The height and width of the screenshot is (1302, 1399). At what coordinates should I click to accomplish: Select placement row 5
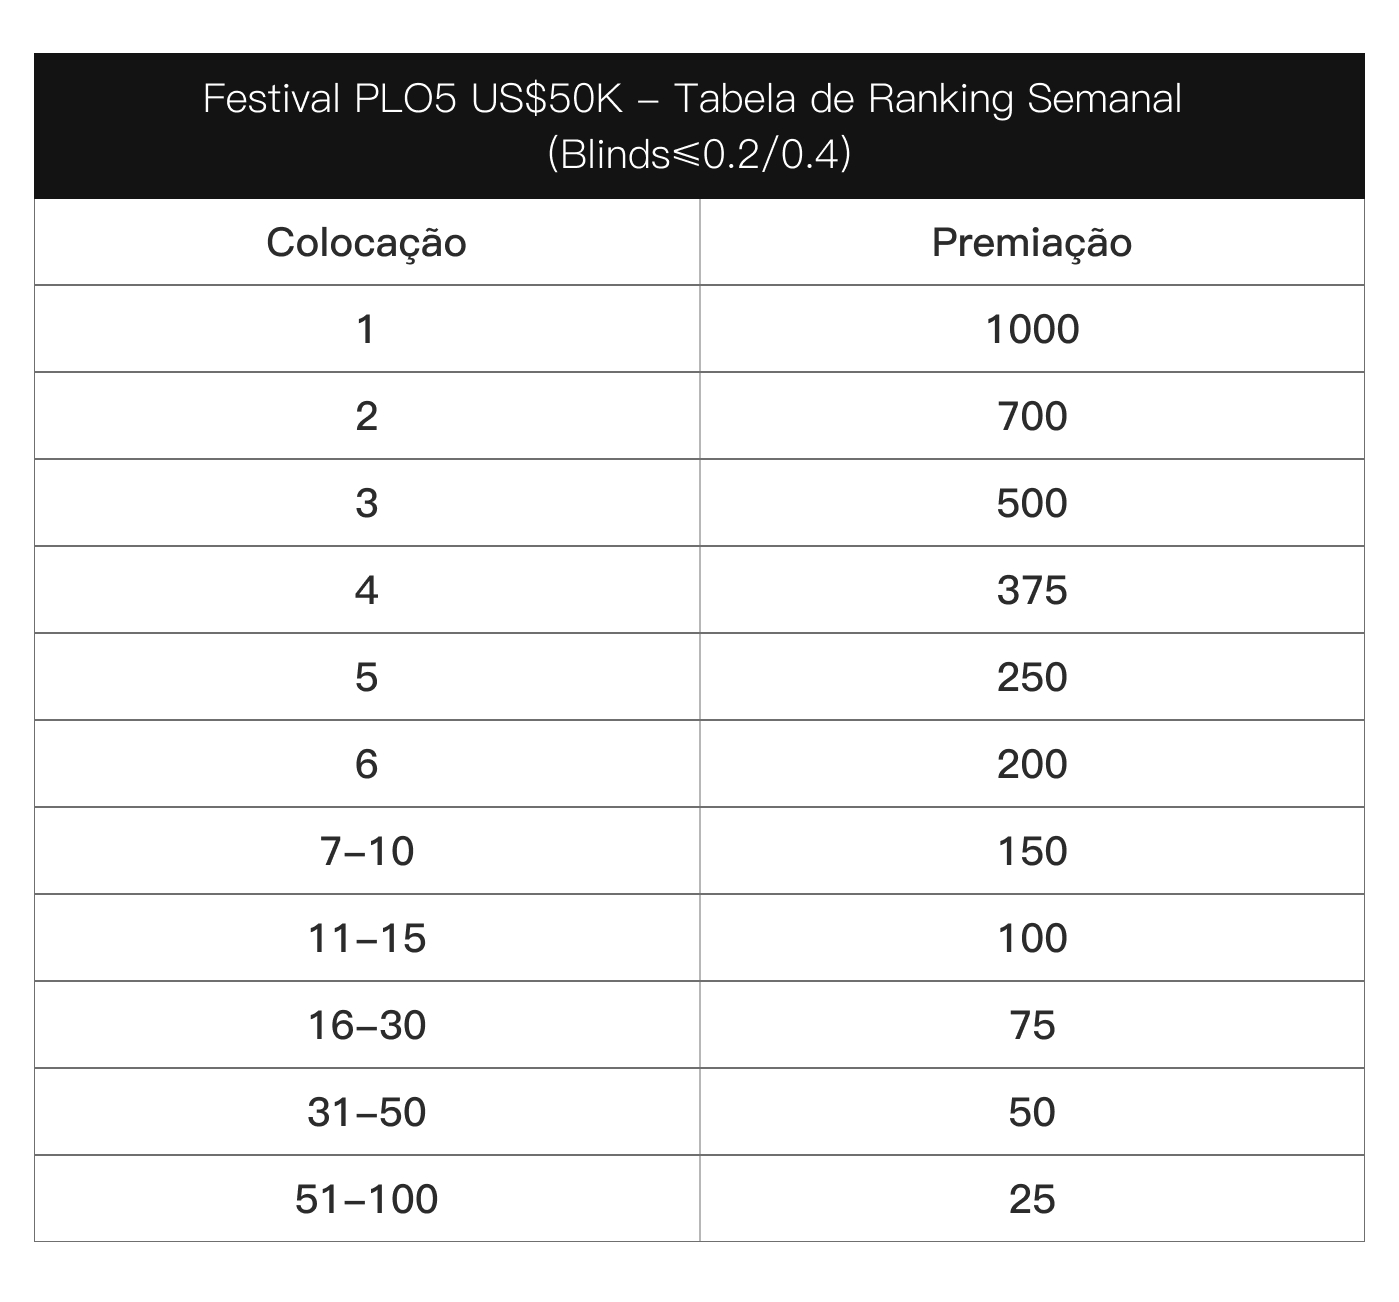click(366, 677)
